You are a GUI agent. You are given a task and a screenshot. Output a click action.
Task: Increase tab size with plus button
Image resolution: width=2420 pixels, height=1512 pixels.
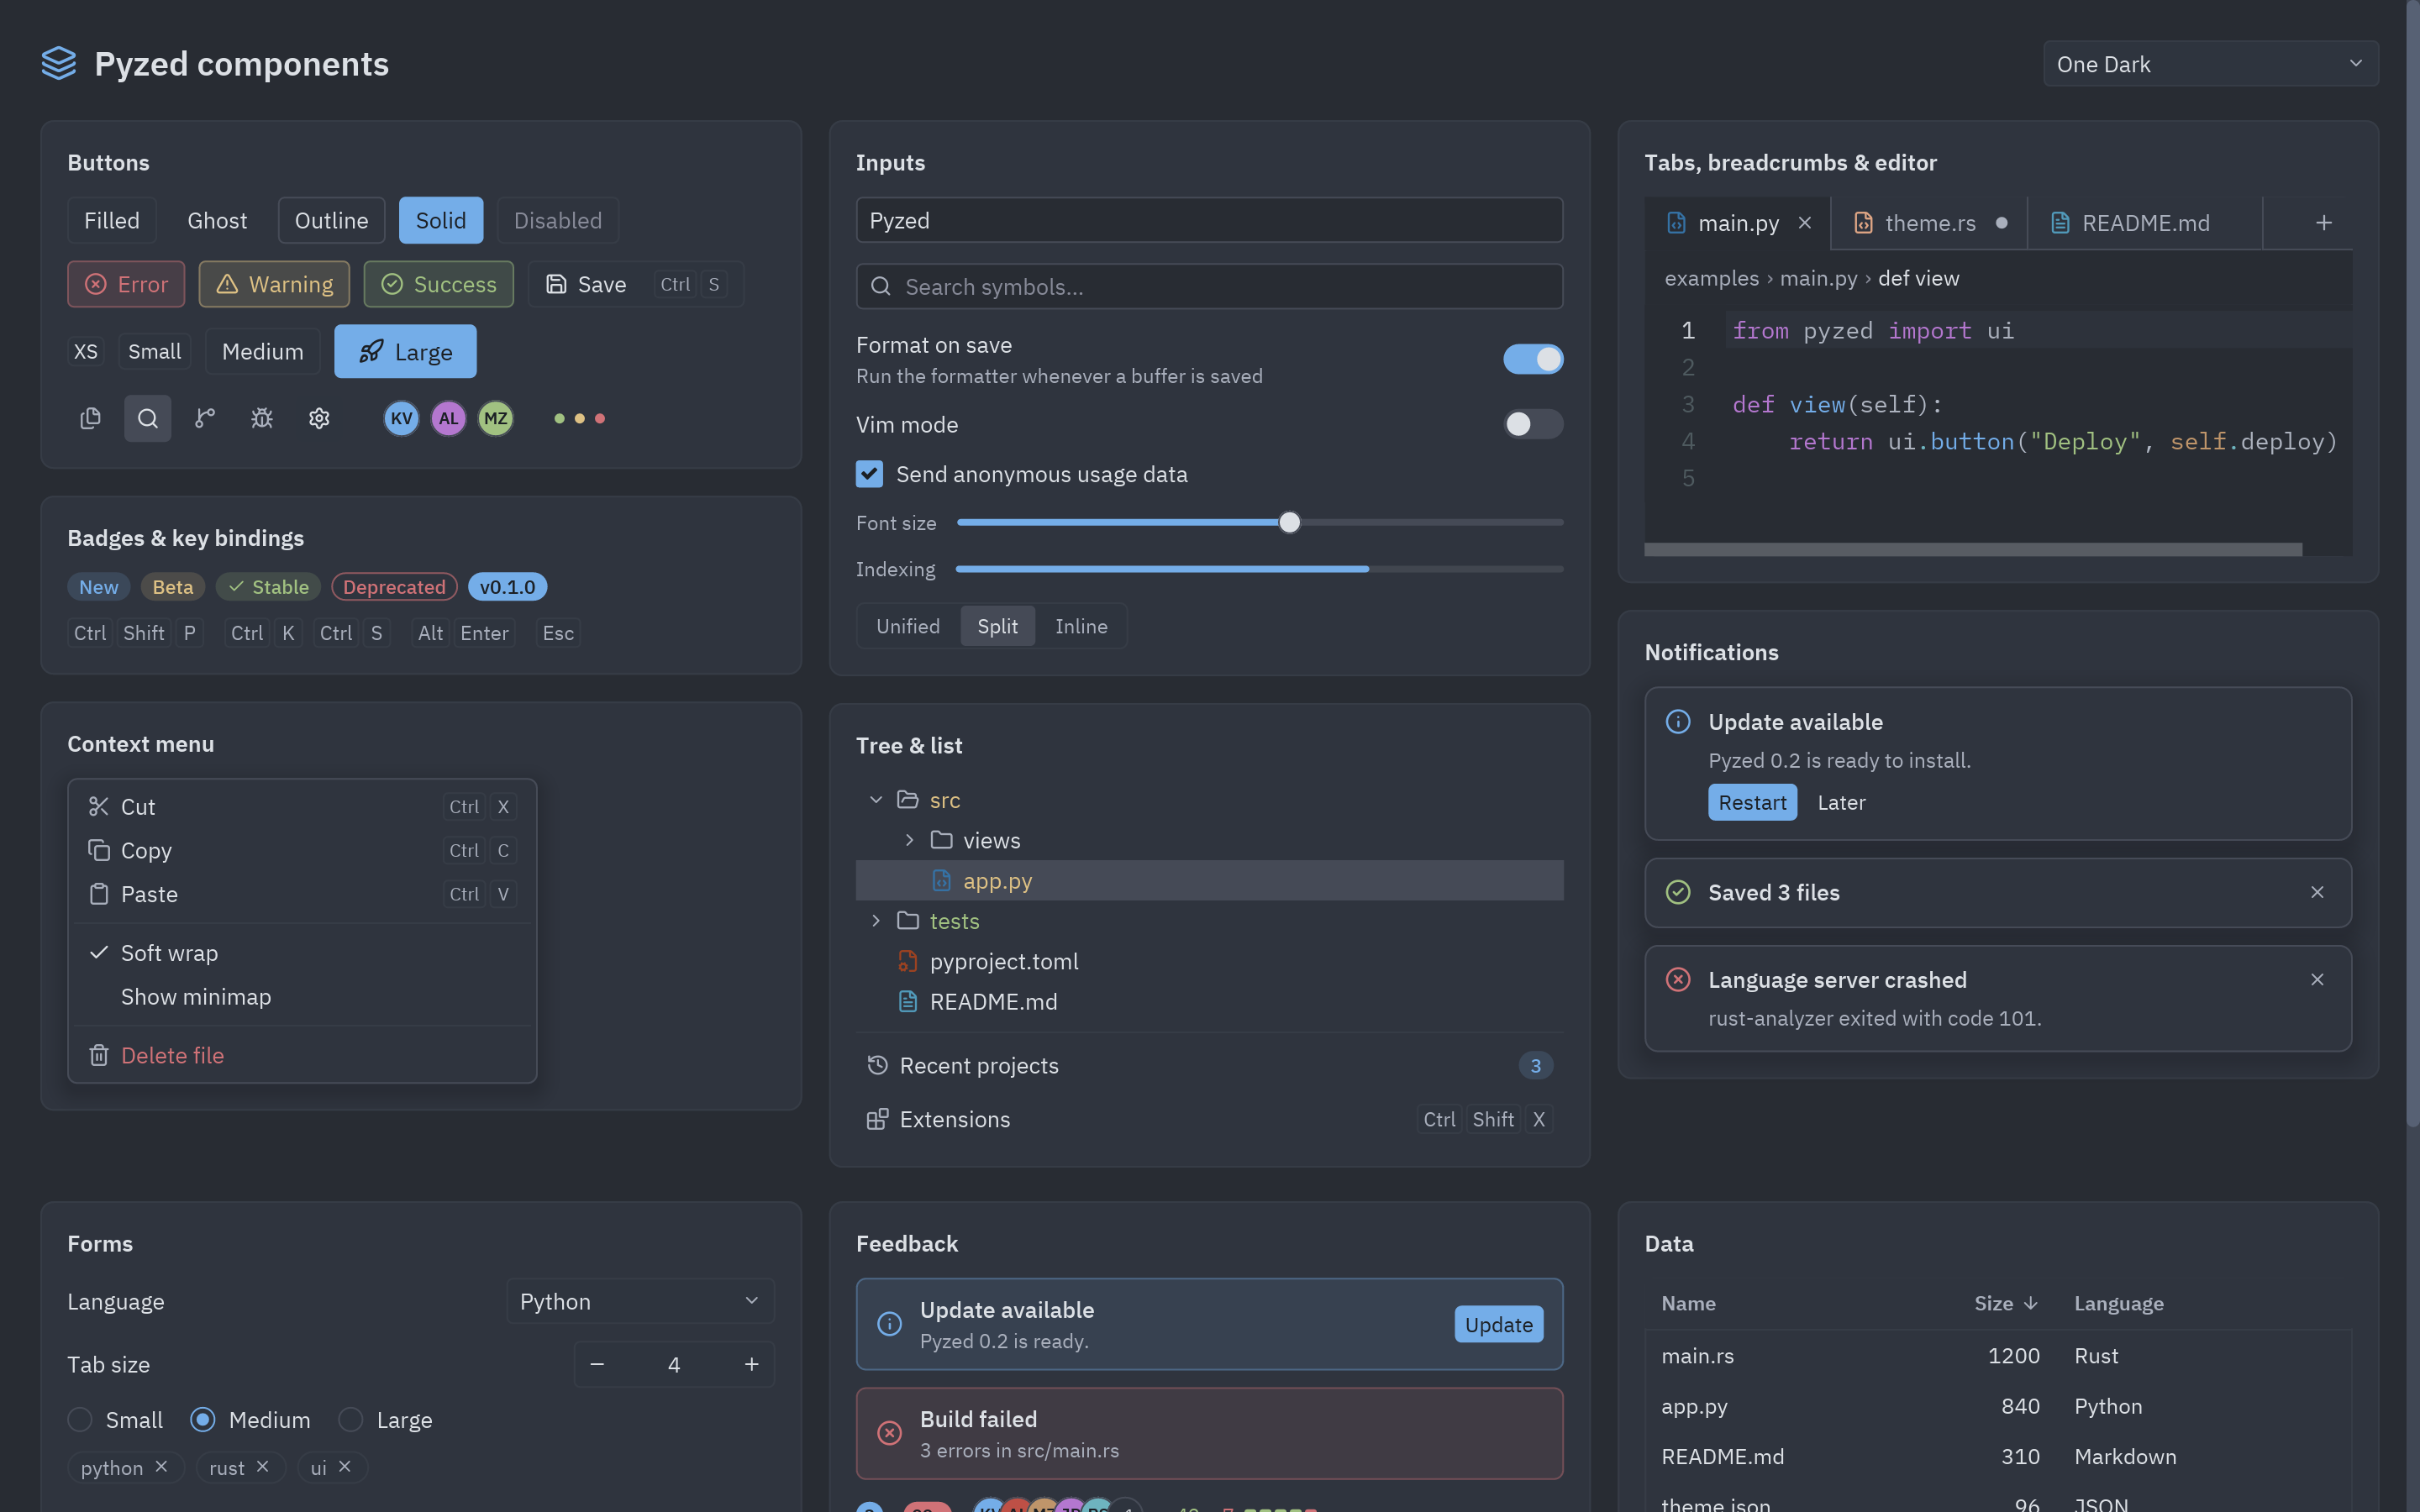(x=751, y=1364)
